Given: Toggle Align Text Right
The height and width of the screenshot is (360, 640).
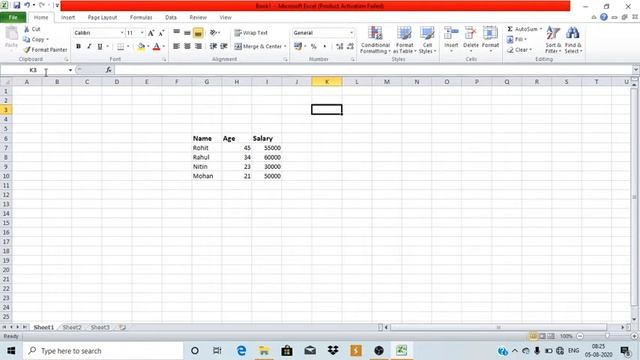Looking at the screenshot, I should [198, 47].
